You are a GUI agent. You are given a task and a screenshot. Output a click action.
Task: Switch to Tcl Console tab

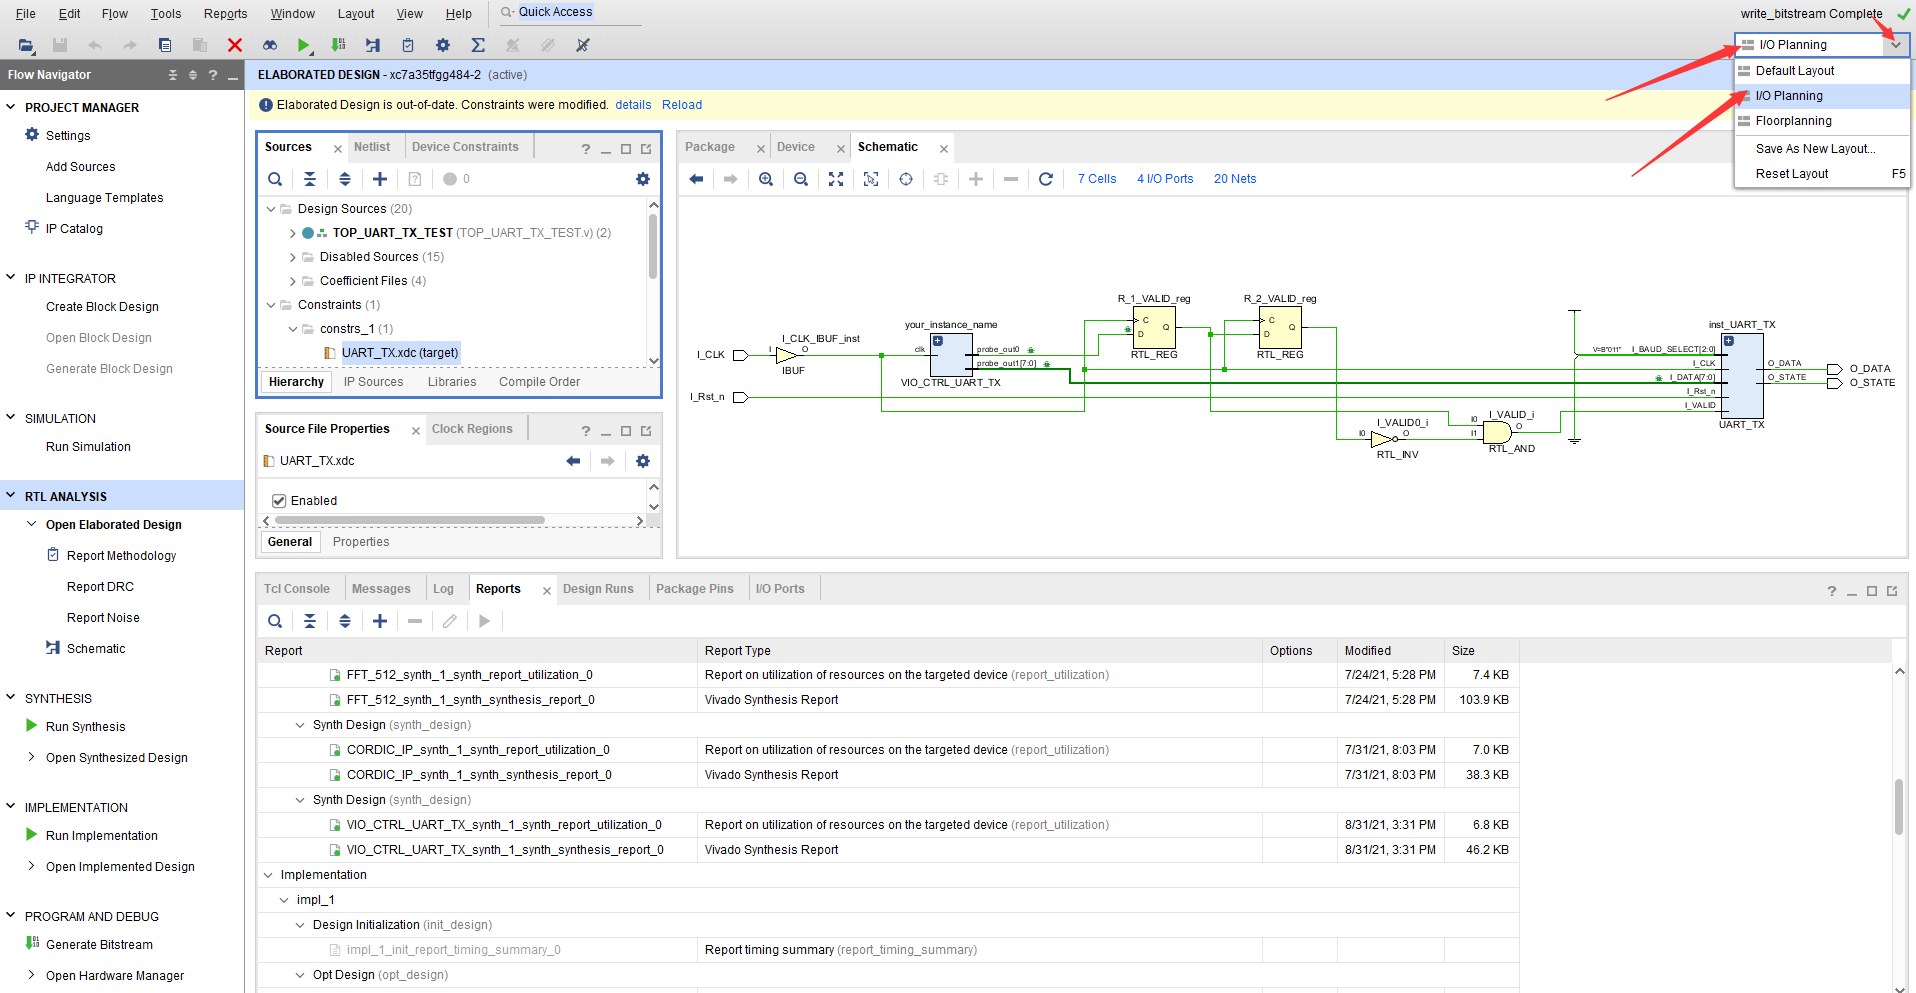pyautogui.click(x=297, y=589)
